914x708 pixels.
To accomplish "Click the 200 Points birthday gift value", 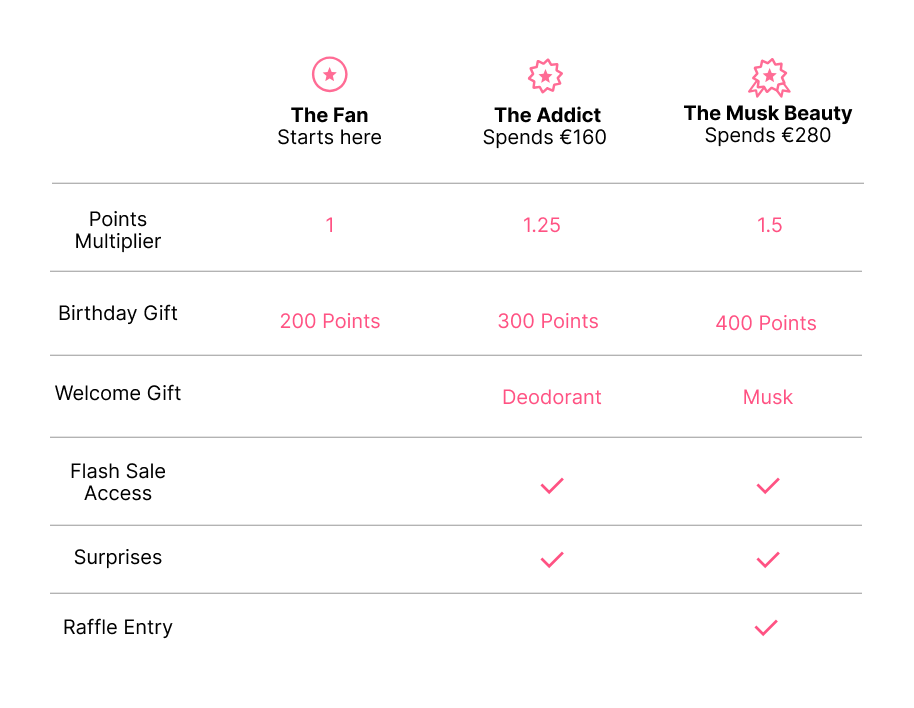I will pos(330,321).
